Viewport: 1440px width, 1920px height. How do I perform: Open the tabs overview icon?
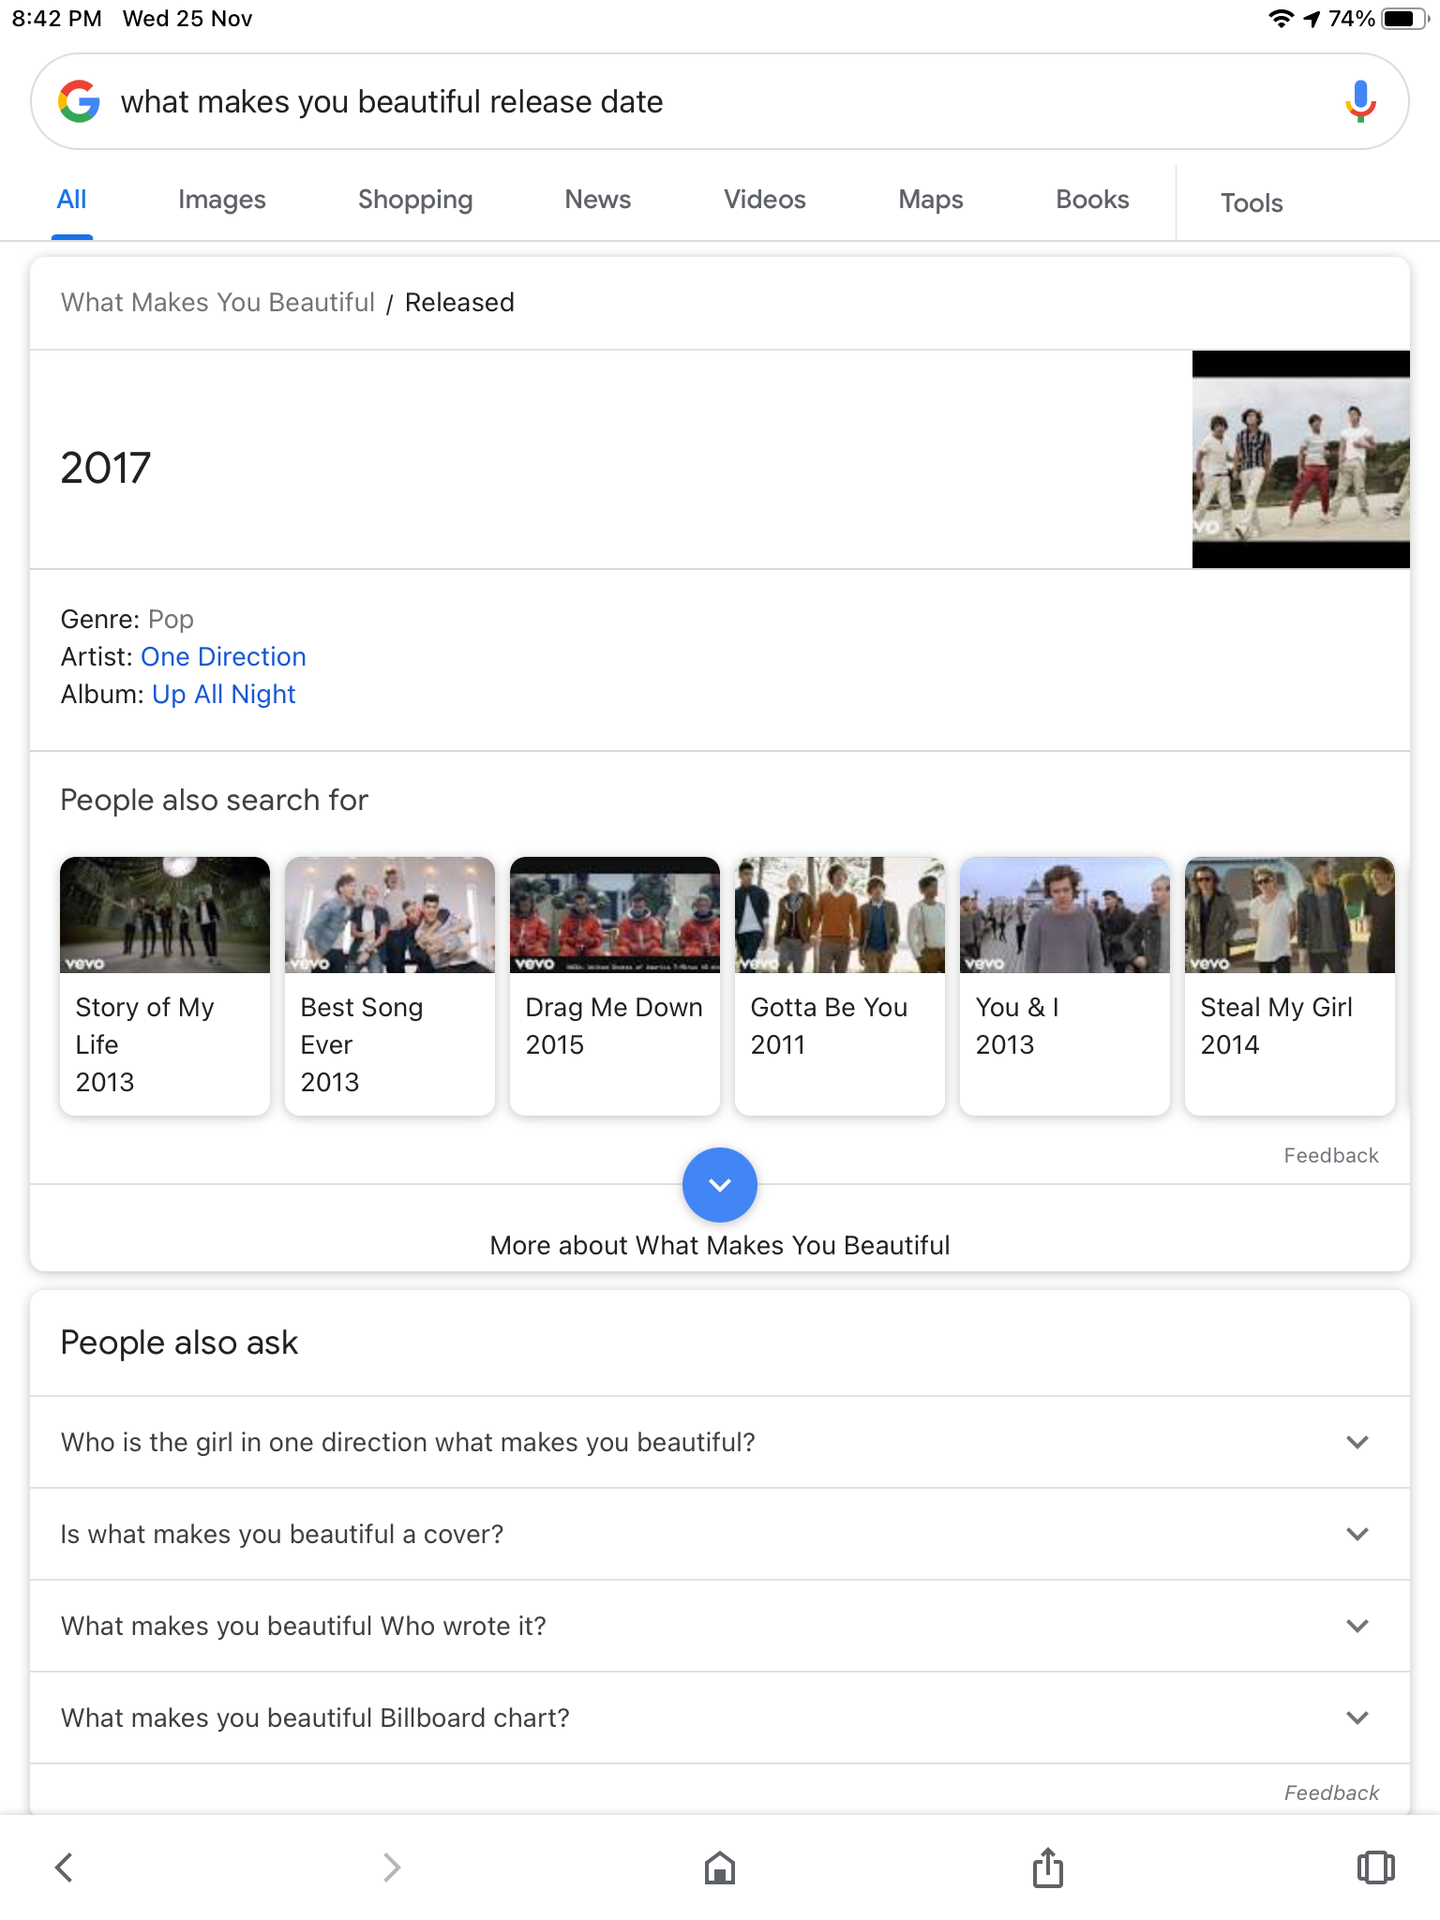(1375, 1867)
